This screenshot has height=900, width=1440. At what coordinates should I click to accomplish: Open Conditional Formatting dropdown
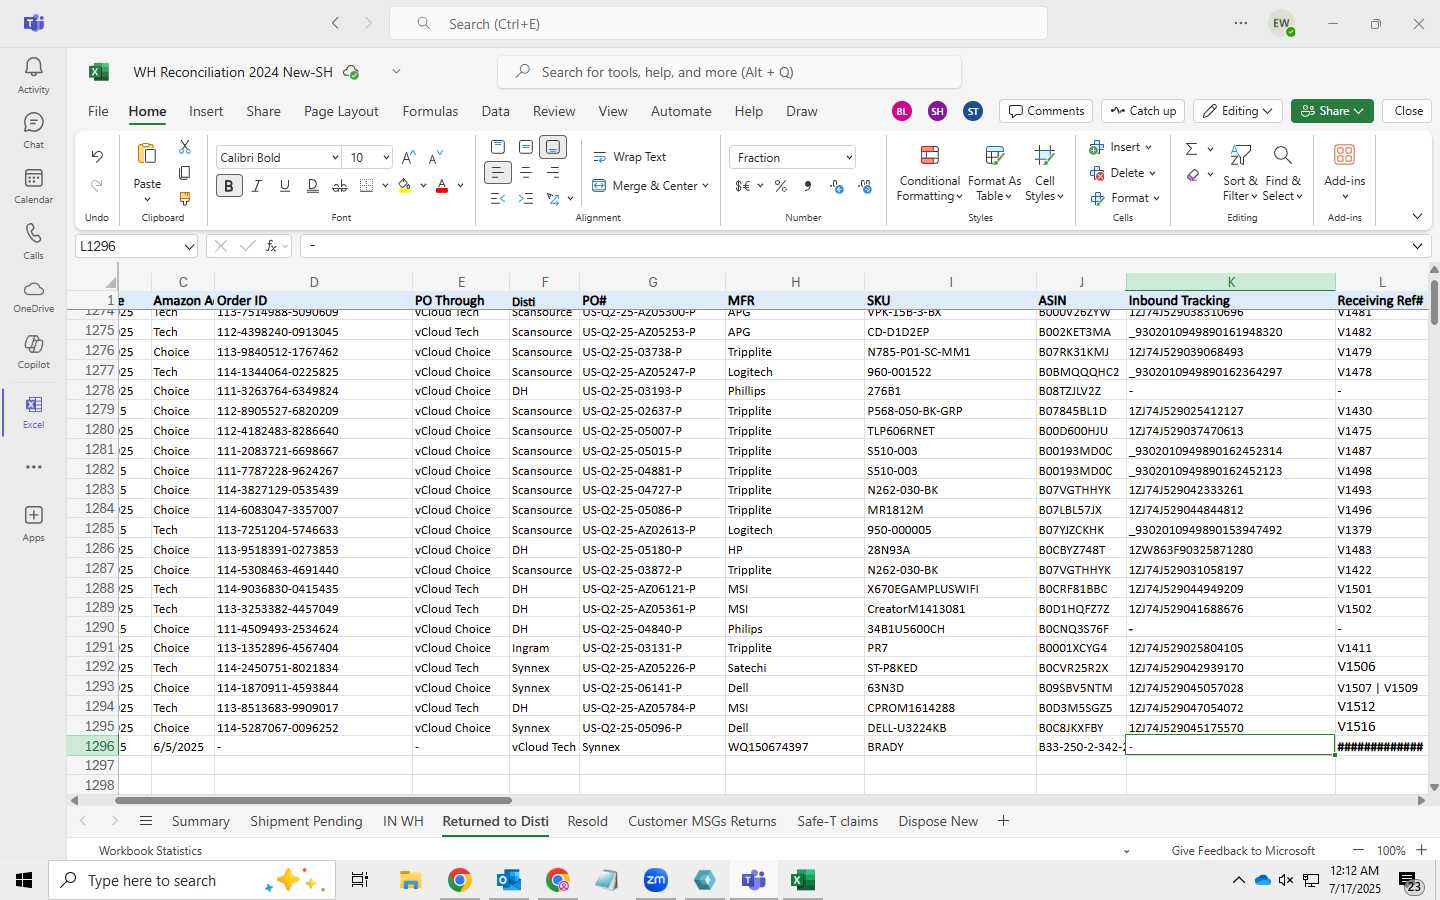929,173
